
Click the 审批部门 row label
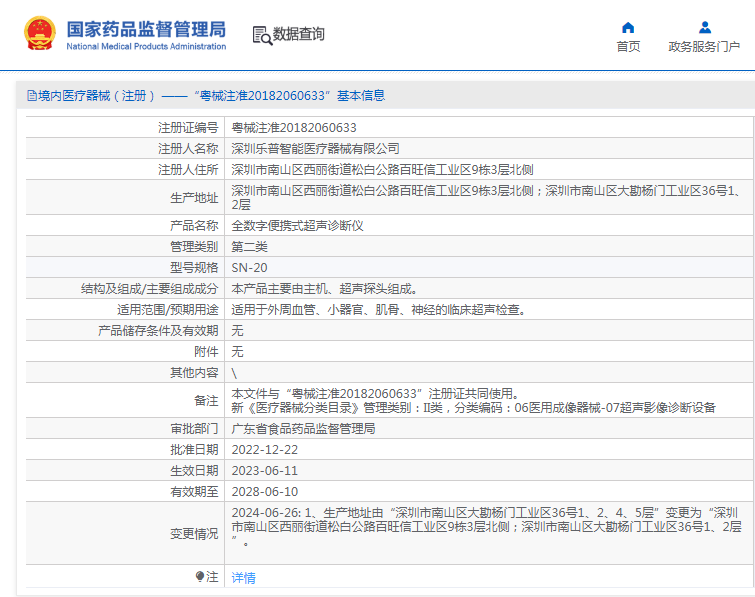194,429
